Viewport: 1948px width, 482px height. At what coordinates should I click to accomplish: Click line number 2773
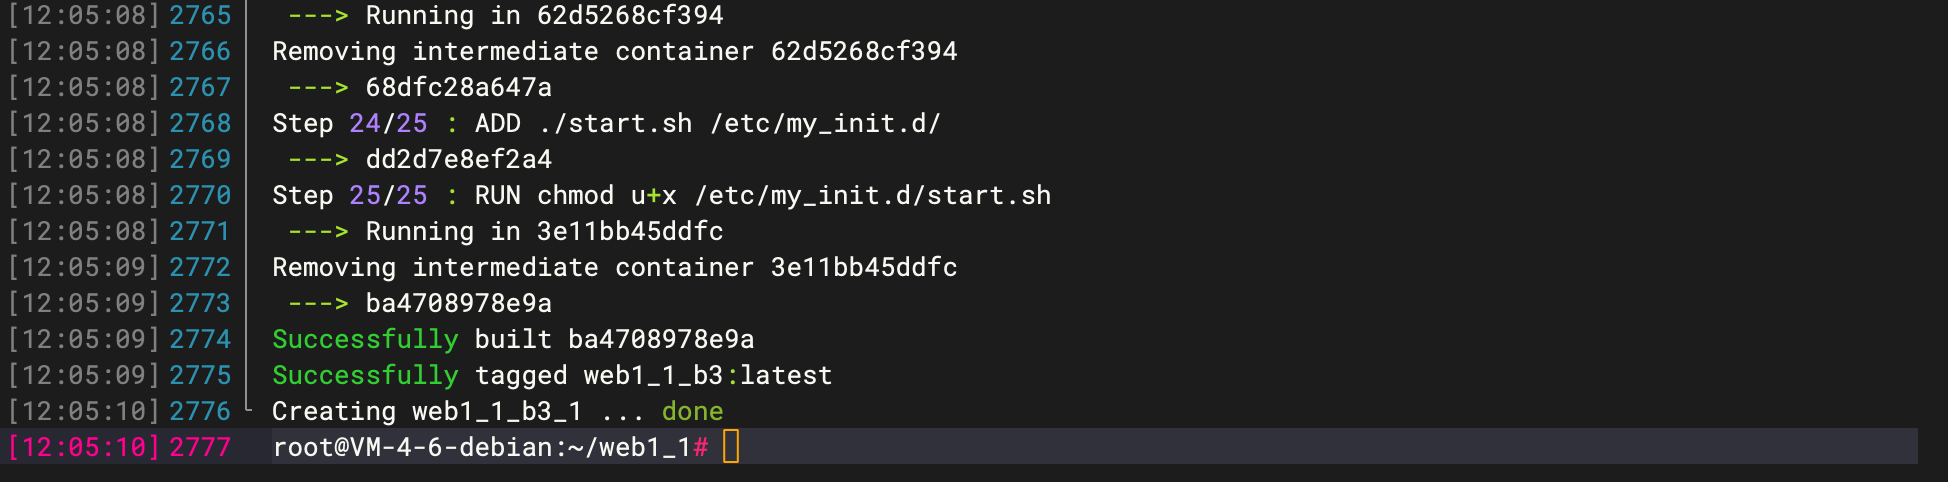[x=200, y=303]
